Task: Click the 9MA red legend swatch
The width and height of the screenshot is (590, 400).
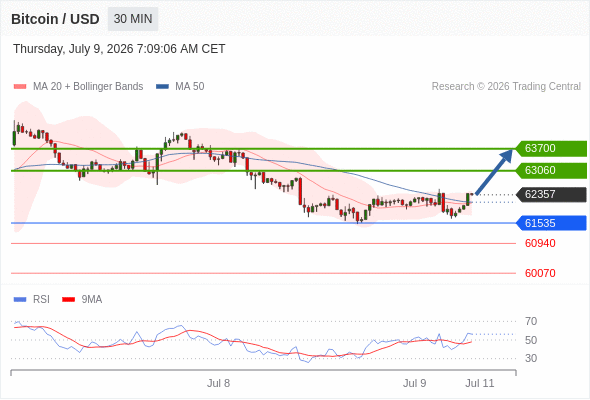Action: click(68, 300)
